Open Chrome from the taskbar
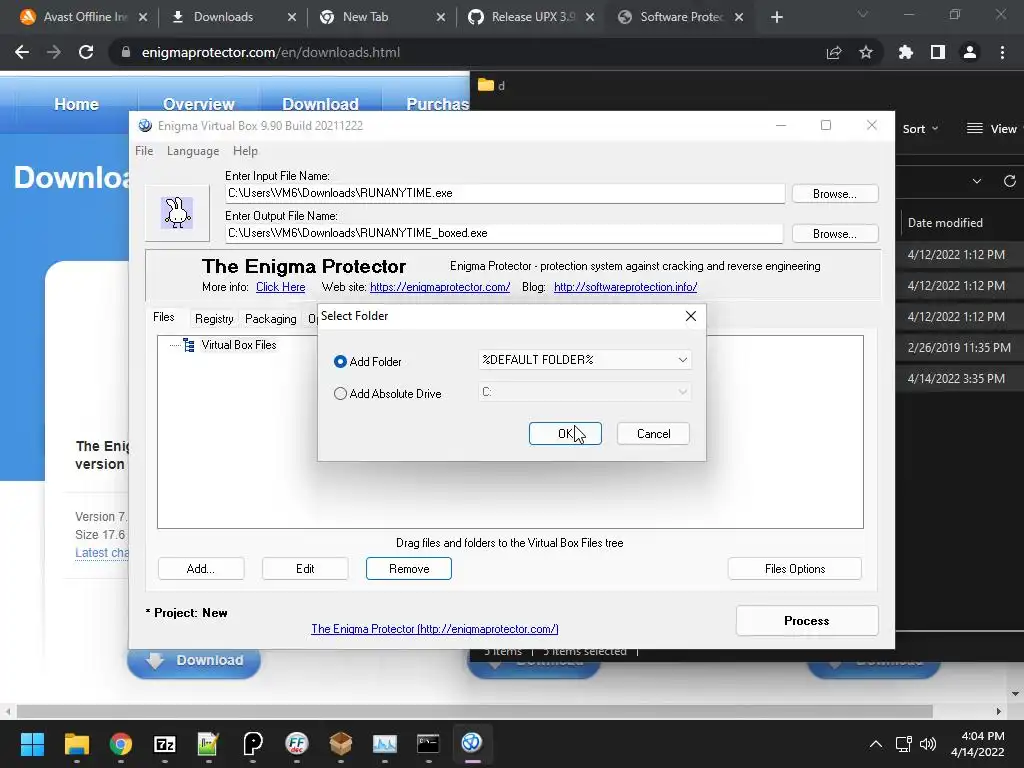The width and height of the screenshot is (1024, 768). tap(121, 744)
